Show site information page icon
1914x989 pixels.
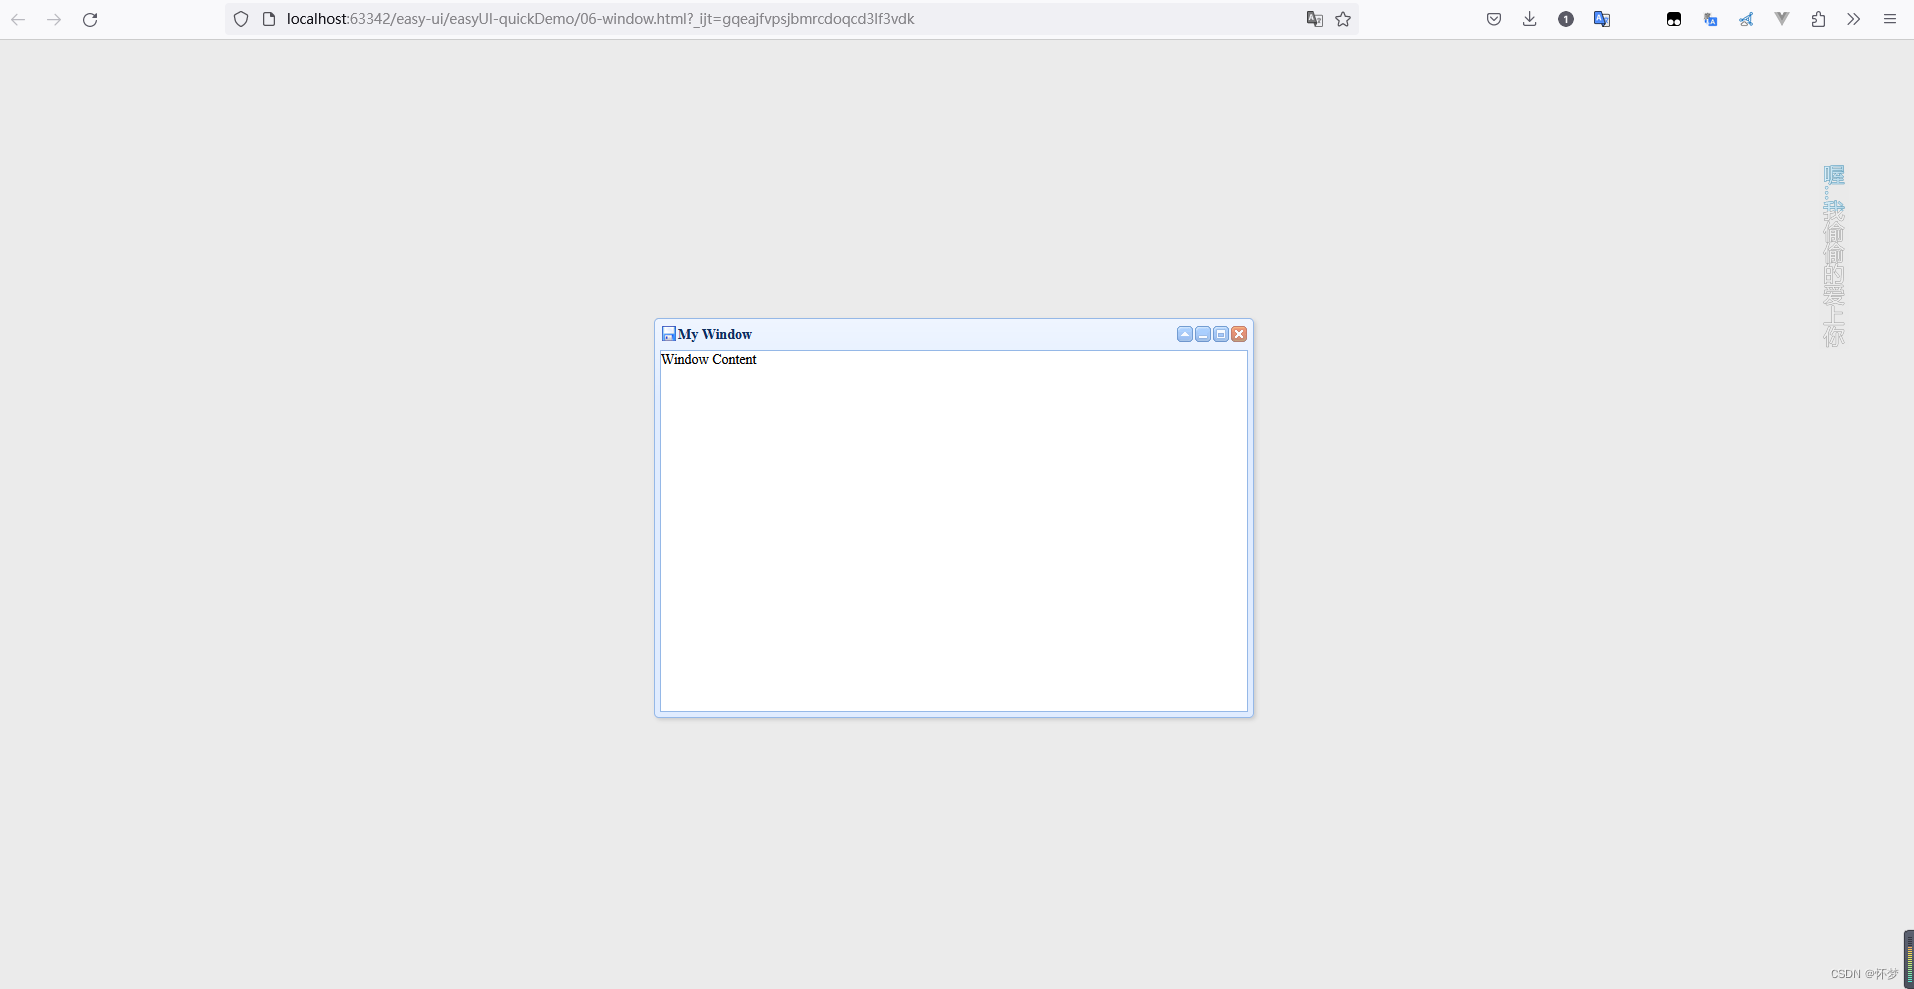tap(268, 19)
